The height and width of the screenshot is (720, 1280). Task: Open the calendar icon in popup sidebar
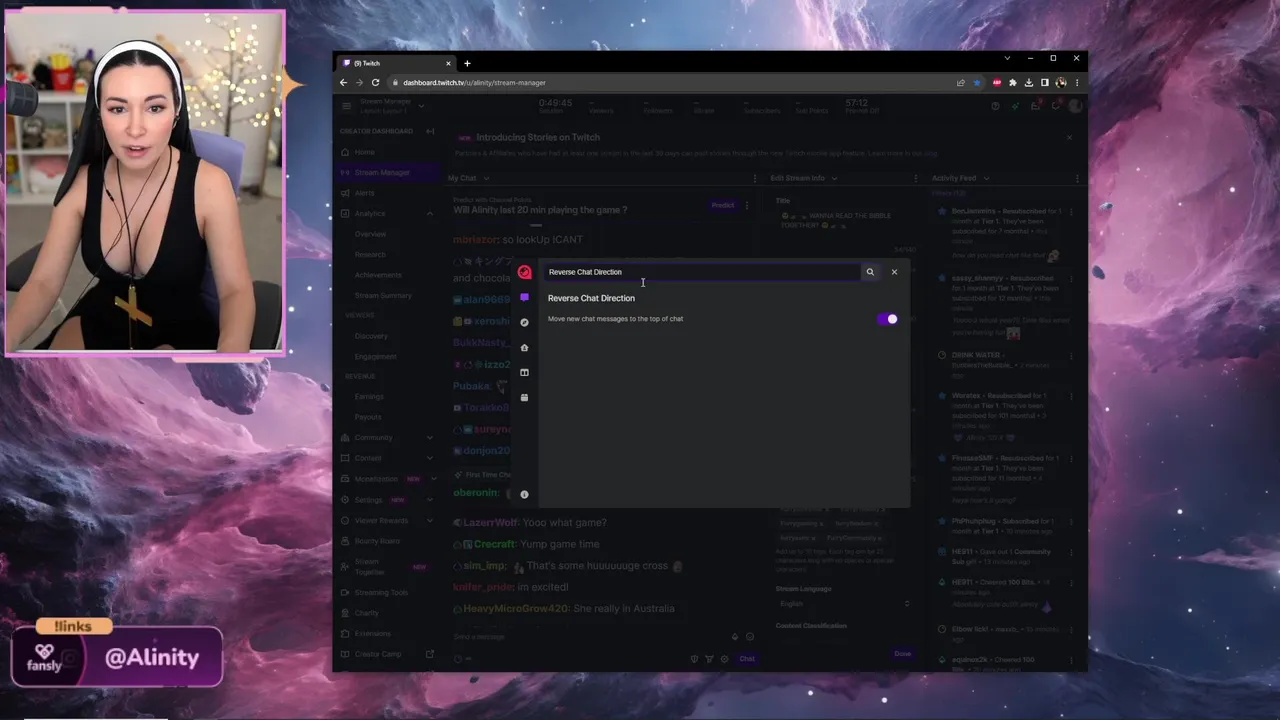524,397
